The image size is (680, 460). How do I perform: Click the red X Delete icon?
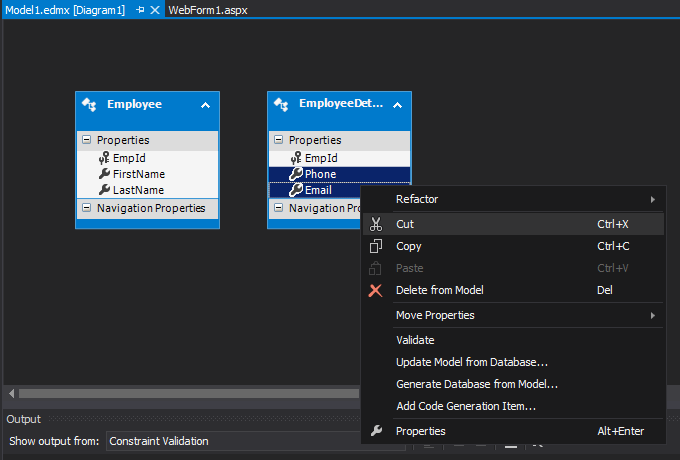(376, 290)
